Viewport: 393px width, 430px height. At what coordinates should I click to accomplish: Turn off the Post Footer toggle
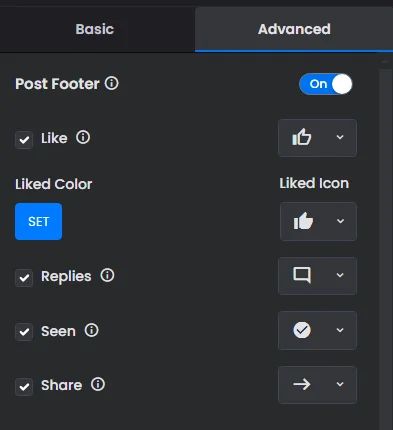pos(326,84)
